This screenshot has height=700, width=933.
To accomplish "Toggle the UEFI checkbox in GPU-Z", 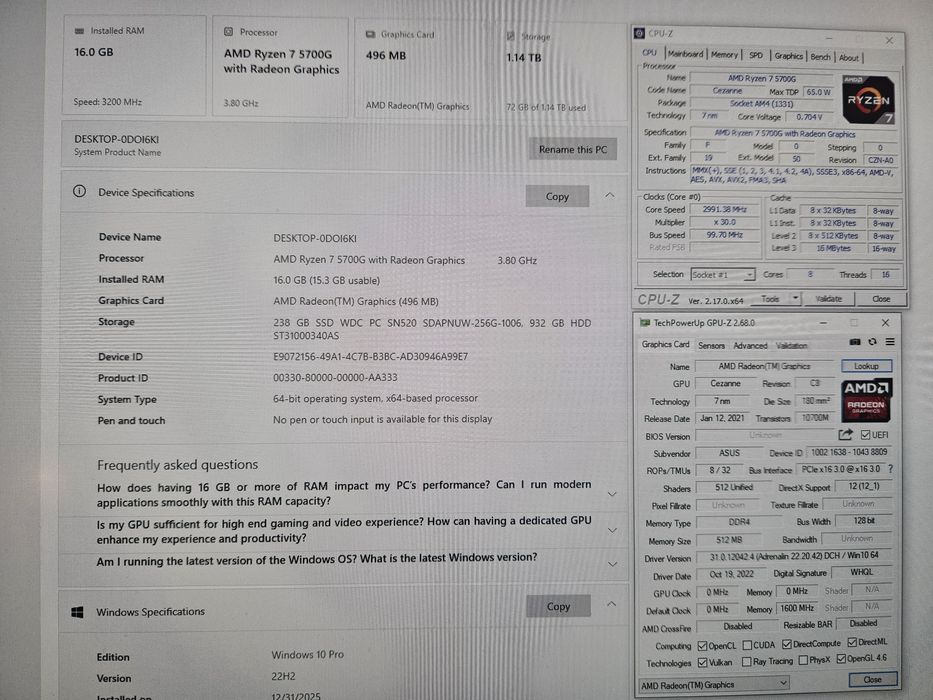I will click(865, 435).
